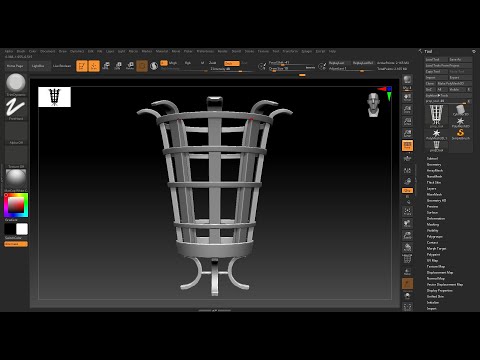480x360 pixels.
Task: Adjust the Draw Size slider
Action: pyautogui.click(x=292, y=69)
